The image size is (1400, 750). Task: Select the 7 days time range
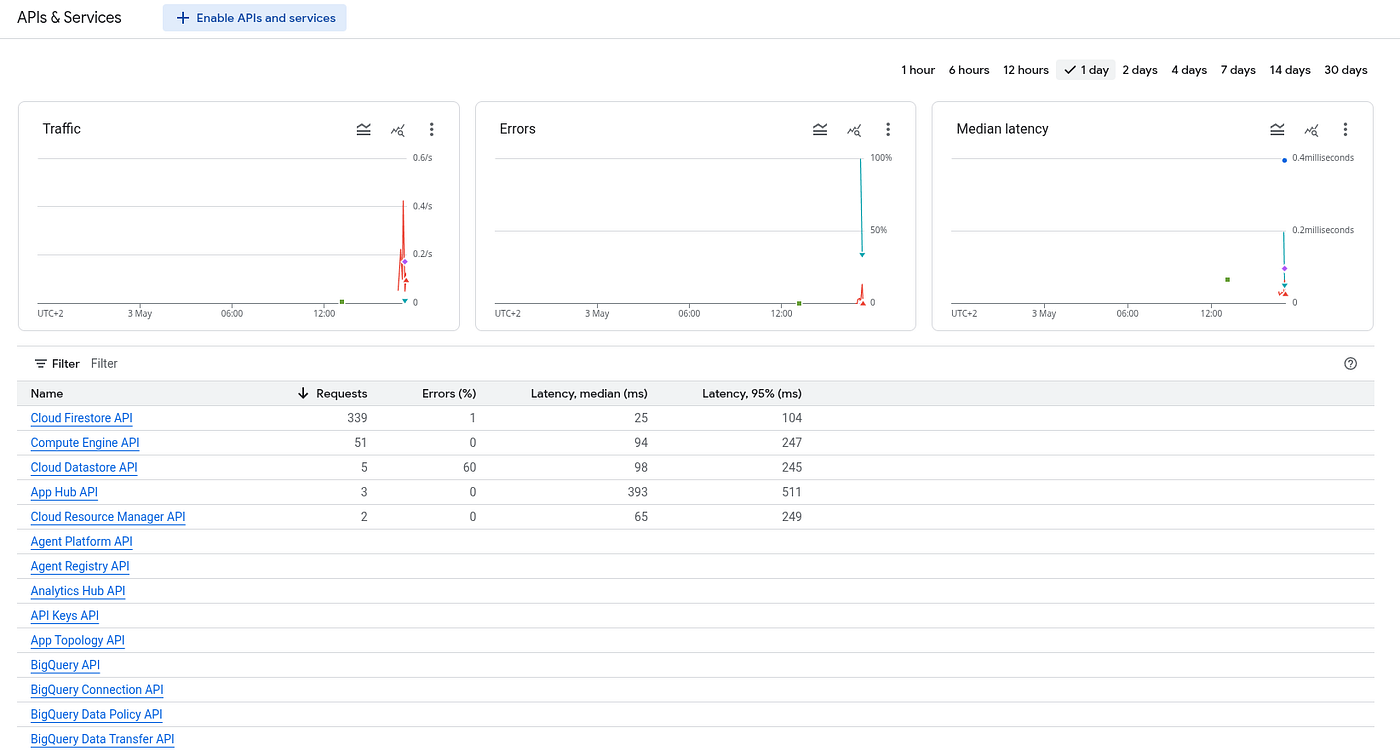click(1238, 70)
